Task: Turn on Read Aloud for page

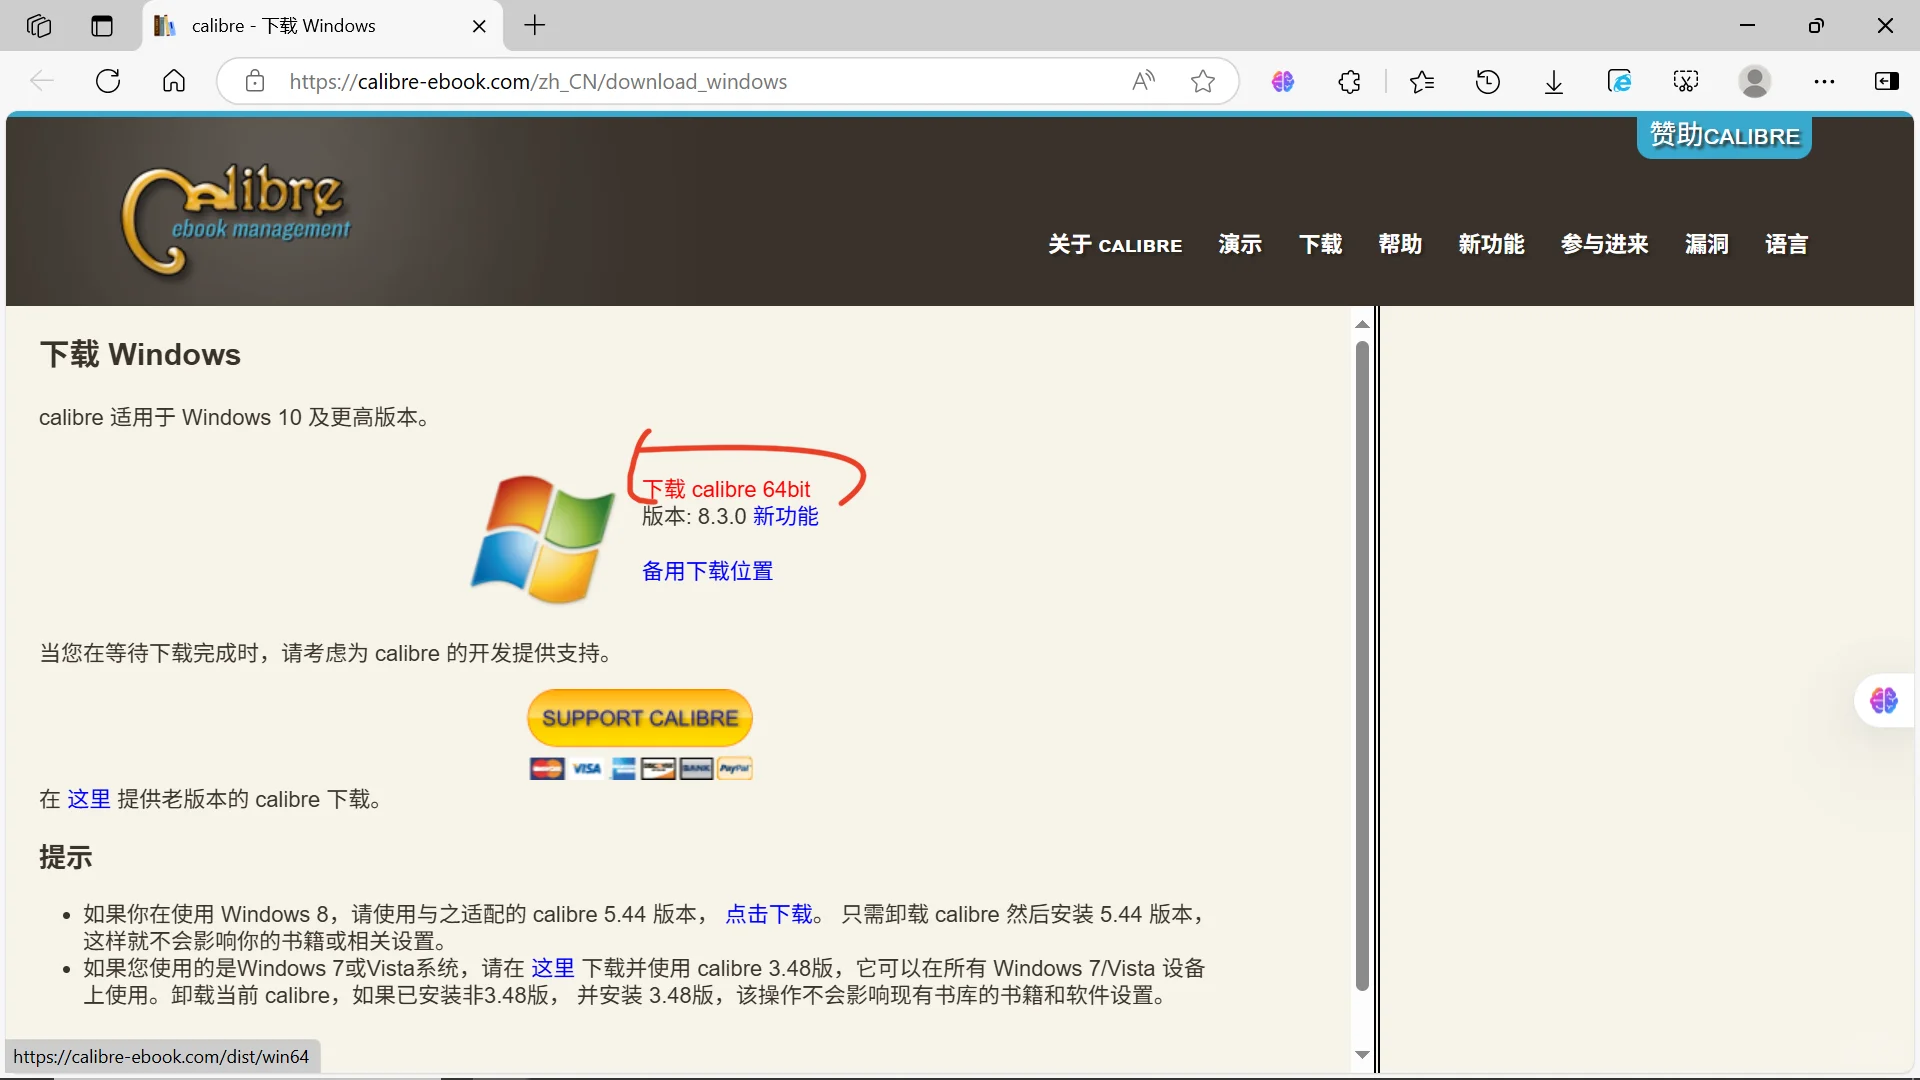Action: click(1143, 81)
